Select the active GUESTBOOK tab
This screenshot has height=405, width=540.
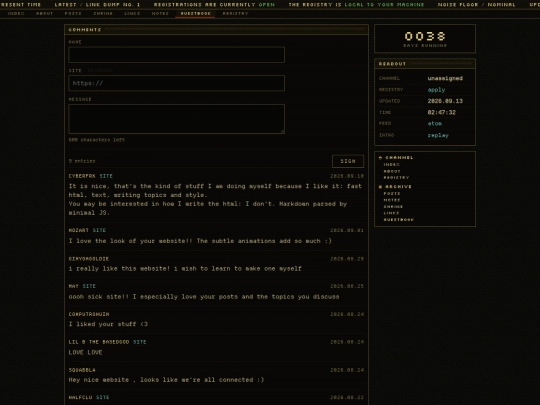pos(196,13)
